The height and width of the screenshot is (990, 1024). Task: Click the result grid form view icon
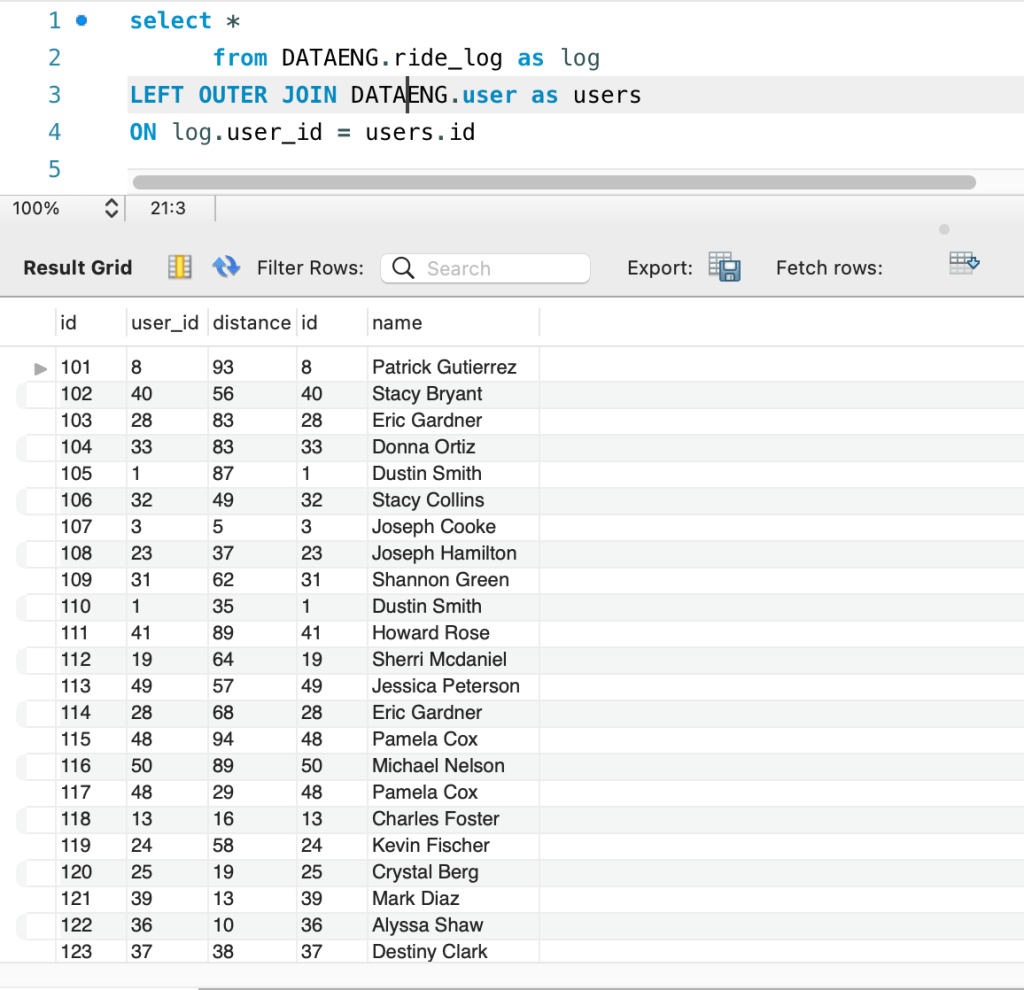tap(180, 267)
